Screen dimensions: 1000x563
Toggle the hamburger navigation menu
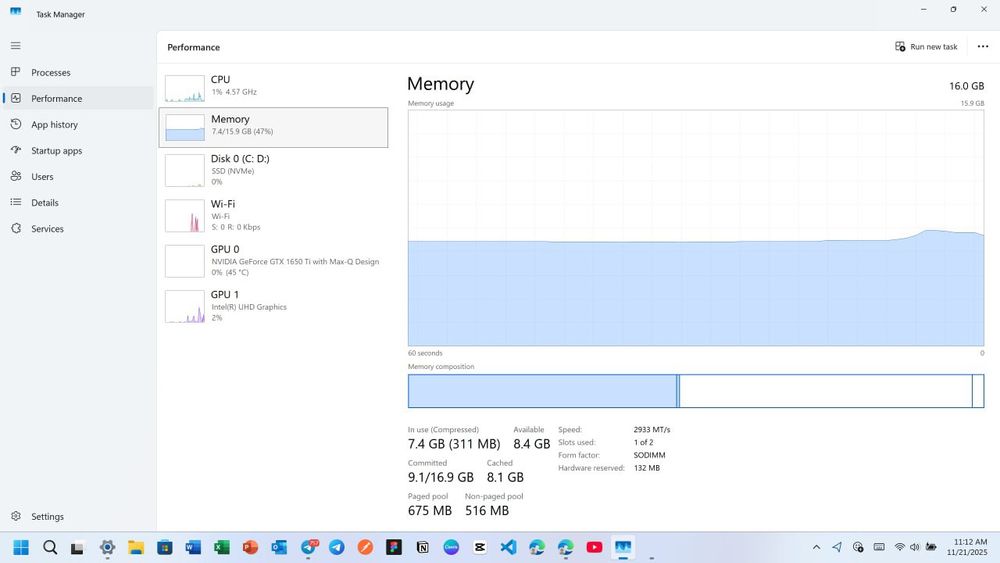tap(15, 46)
